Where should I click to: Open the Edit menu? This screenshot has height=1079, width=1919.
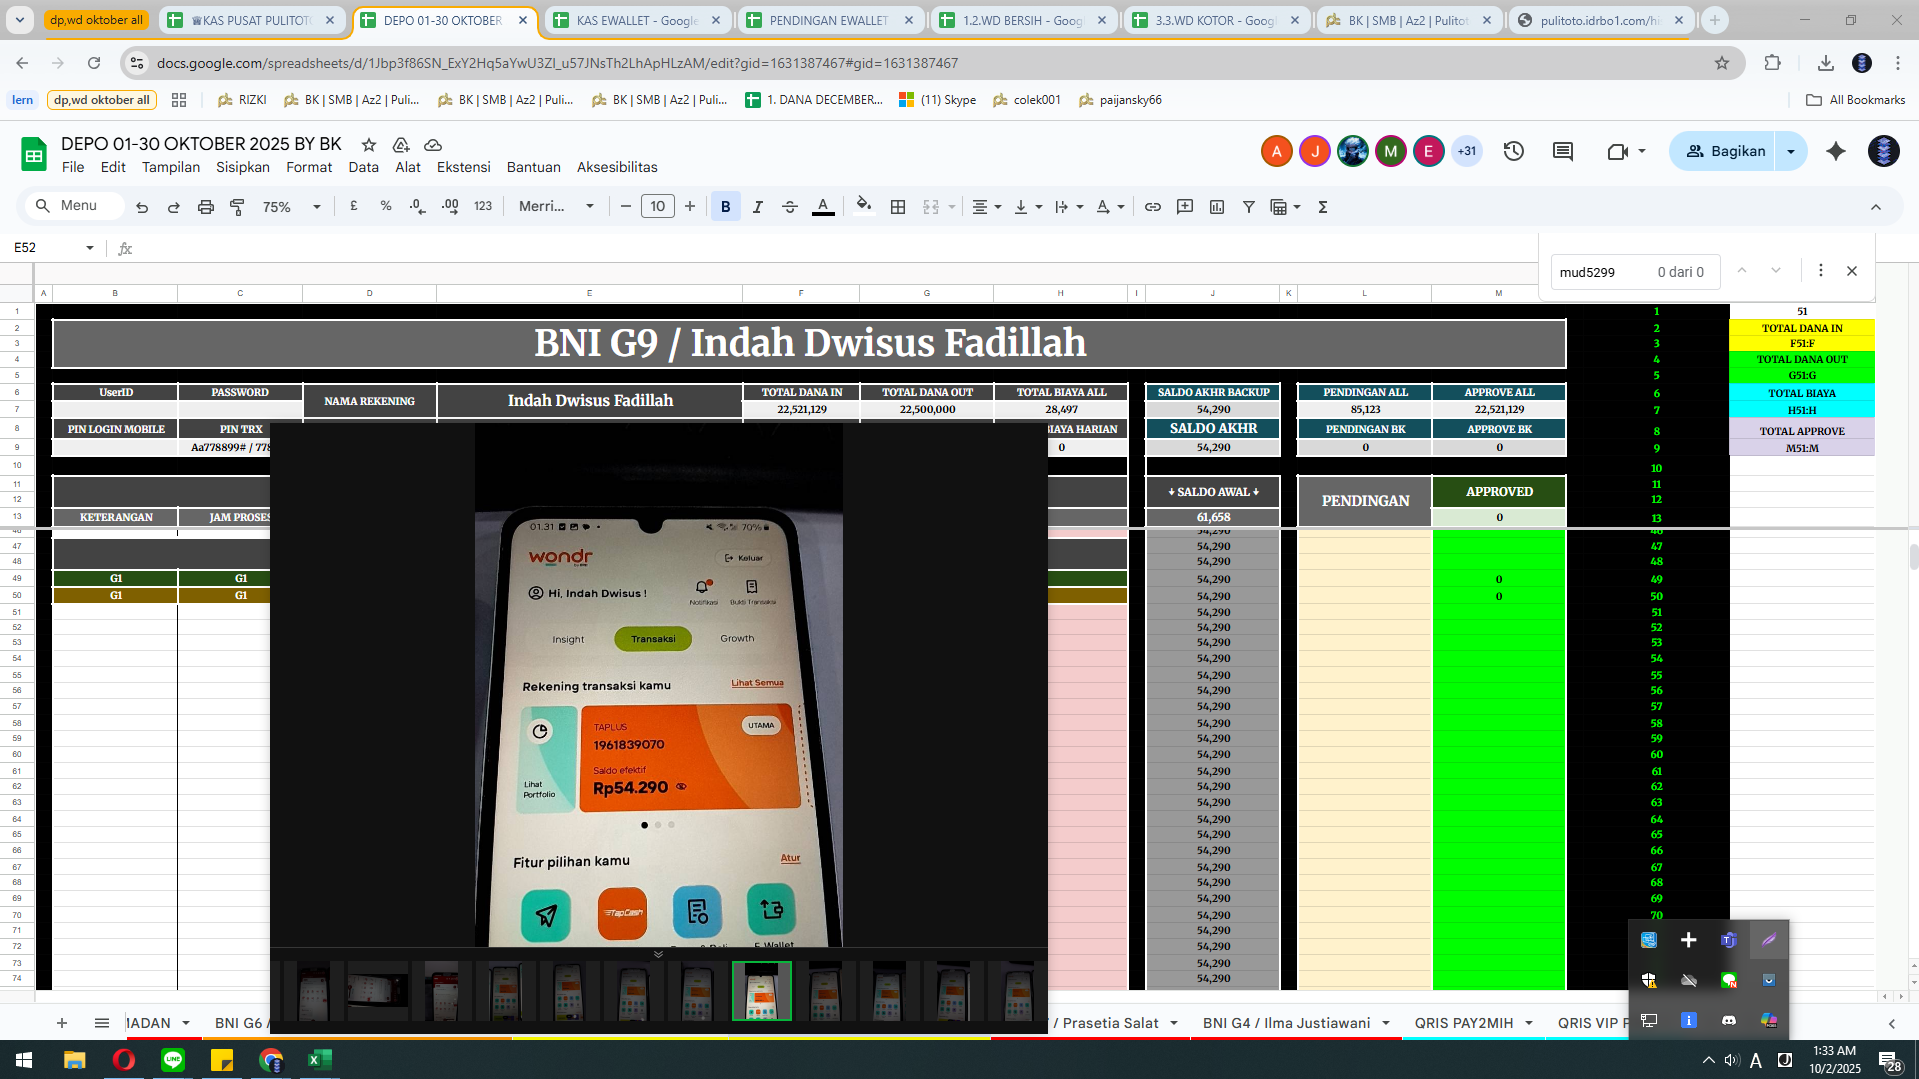tap(113, 167)
